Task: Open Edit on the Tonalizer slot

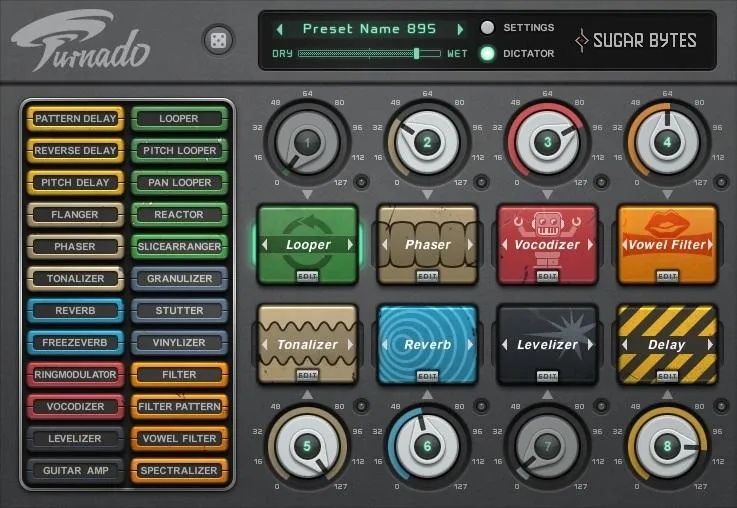Action: [307, 375]
